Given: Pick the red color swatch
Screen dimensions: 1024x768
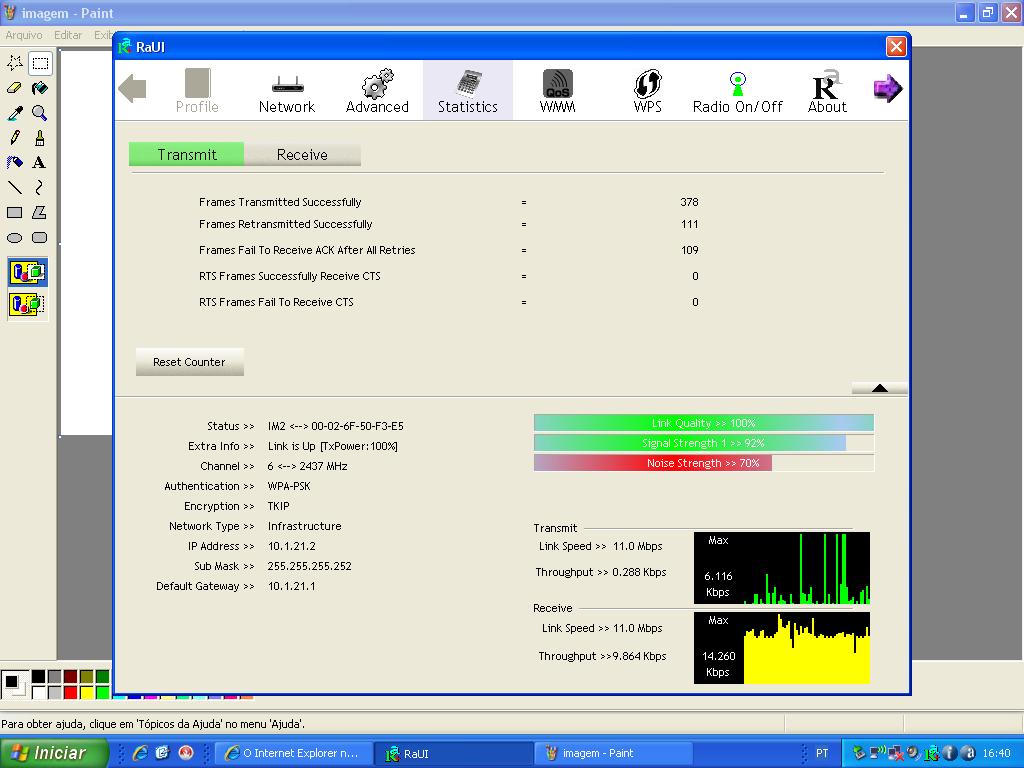Looking at the screenshot, I should 70,692.
